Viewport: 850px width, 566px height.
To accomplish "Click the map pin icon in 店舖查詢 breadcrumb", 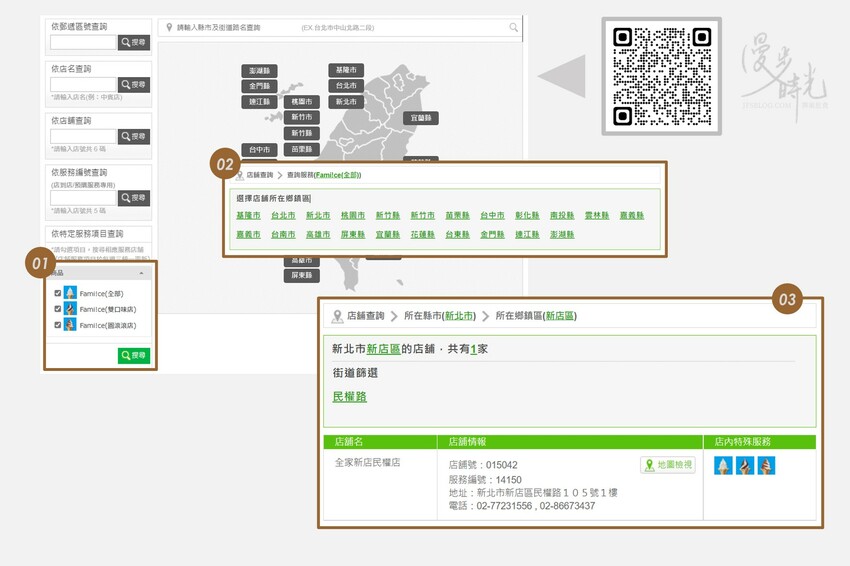I will point(337,316).
